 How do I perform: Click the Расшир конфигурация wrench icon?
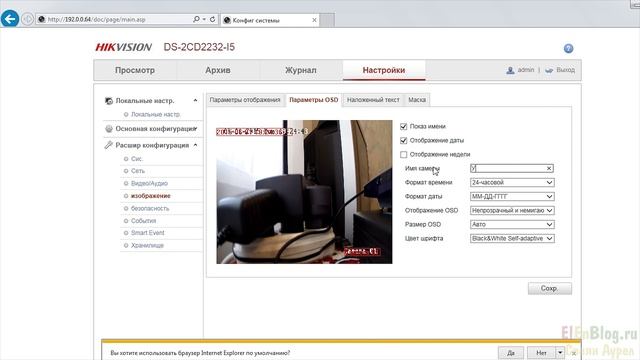click(x=109, y=145)
